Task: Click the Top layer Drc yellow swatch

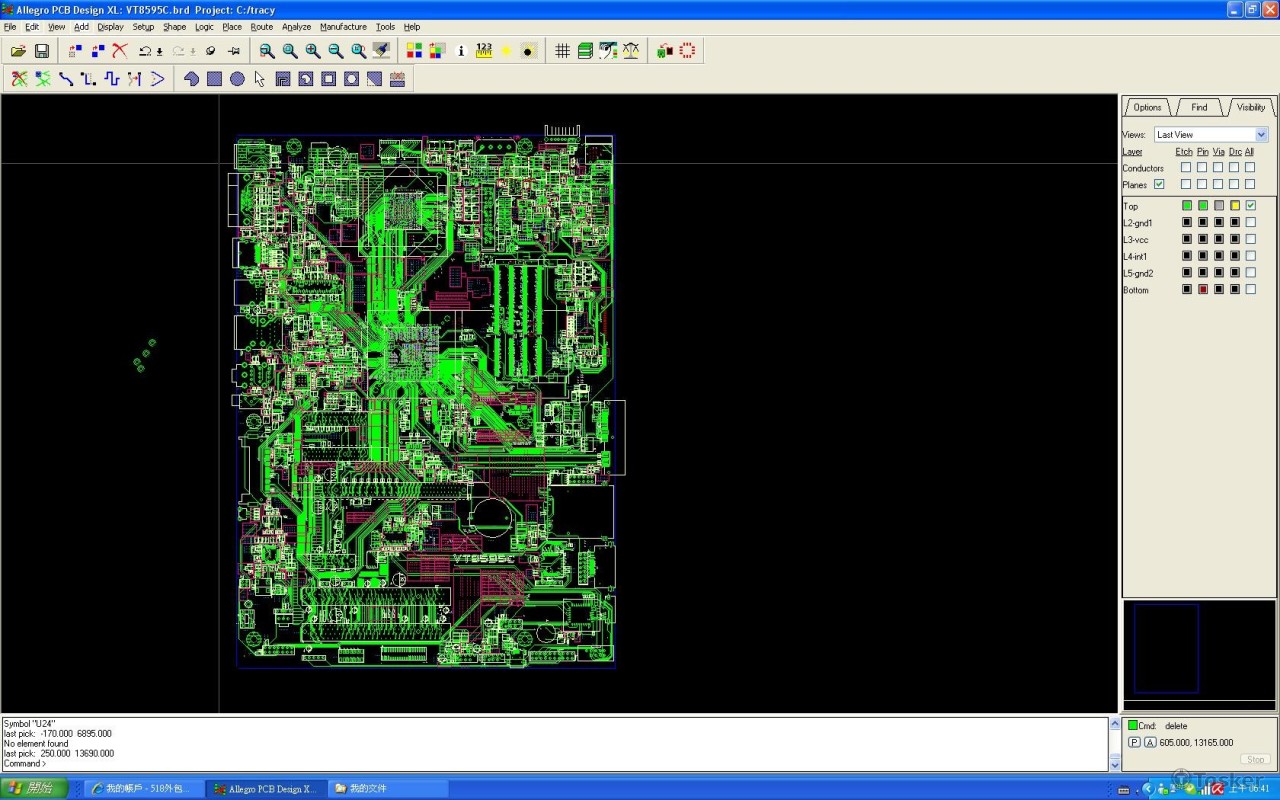Action: [1235, 206]
